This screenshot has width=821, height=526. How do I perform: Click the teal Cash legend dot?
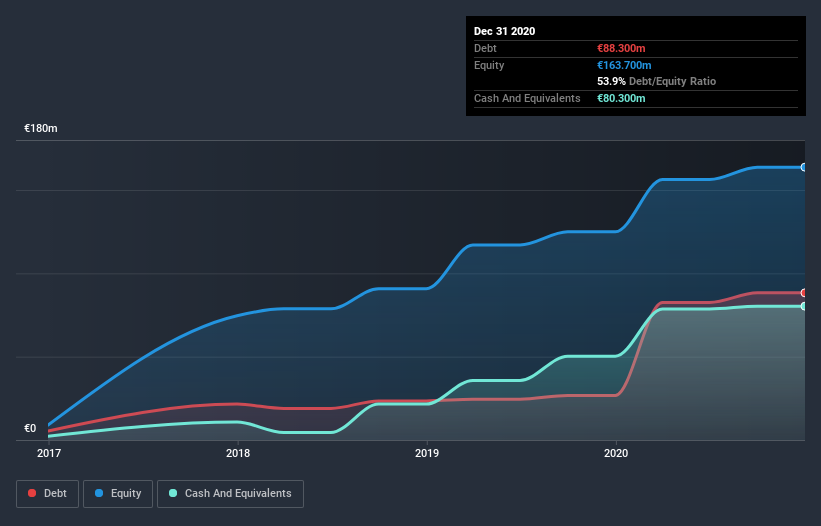173,493
